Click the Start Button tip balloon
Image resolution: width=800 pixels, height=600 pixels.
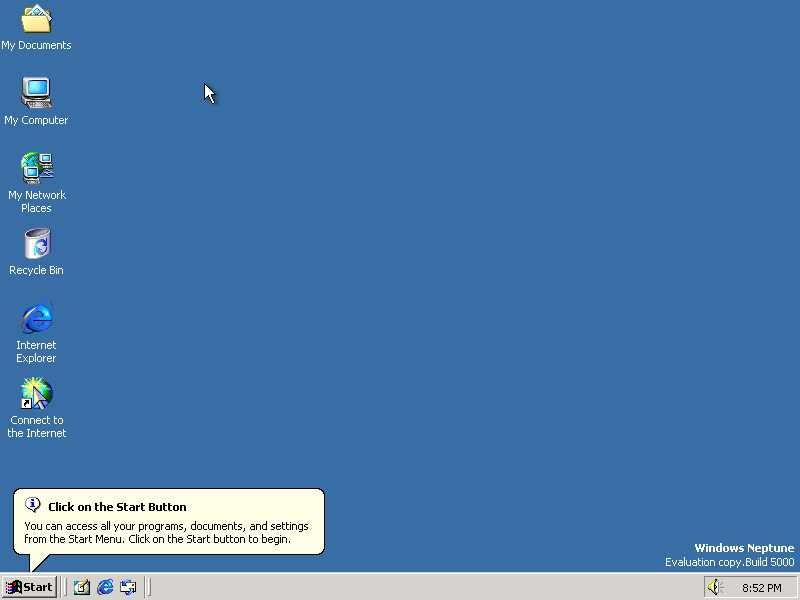click(169, 522)
